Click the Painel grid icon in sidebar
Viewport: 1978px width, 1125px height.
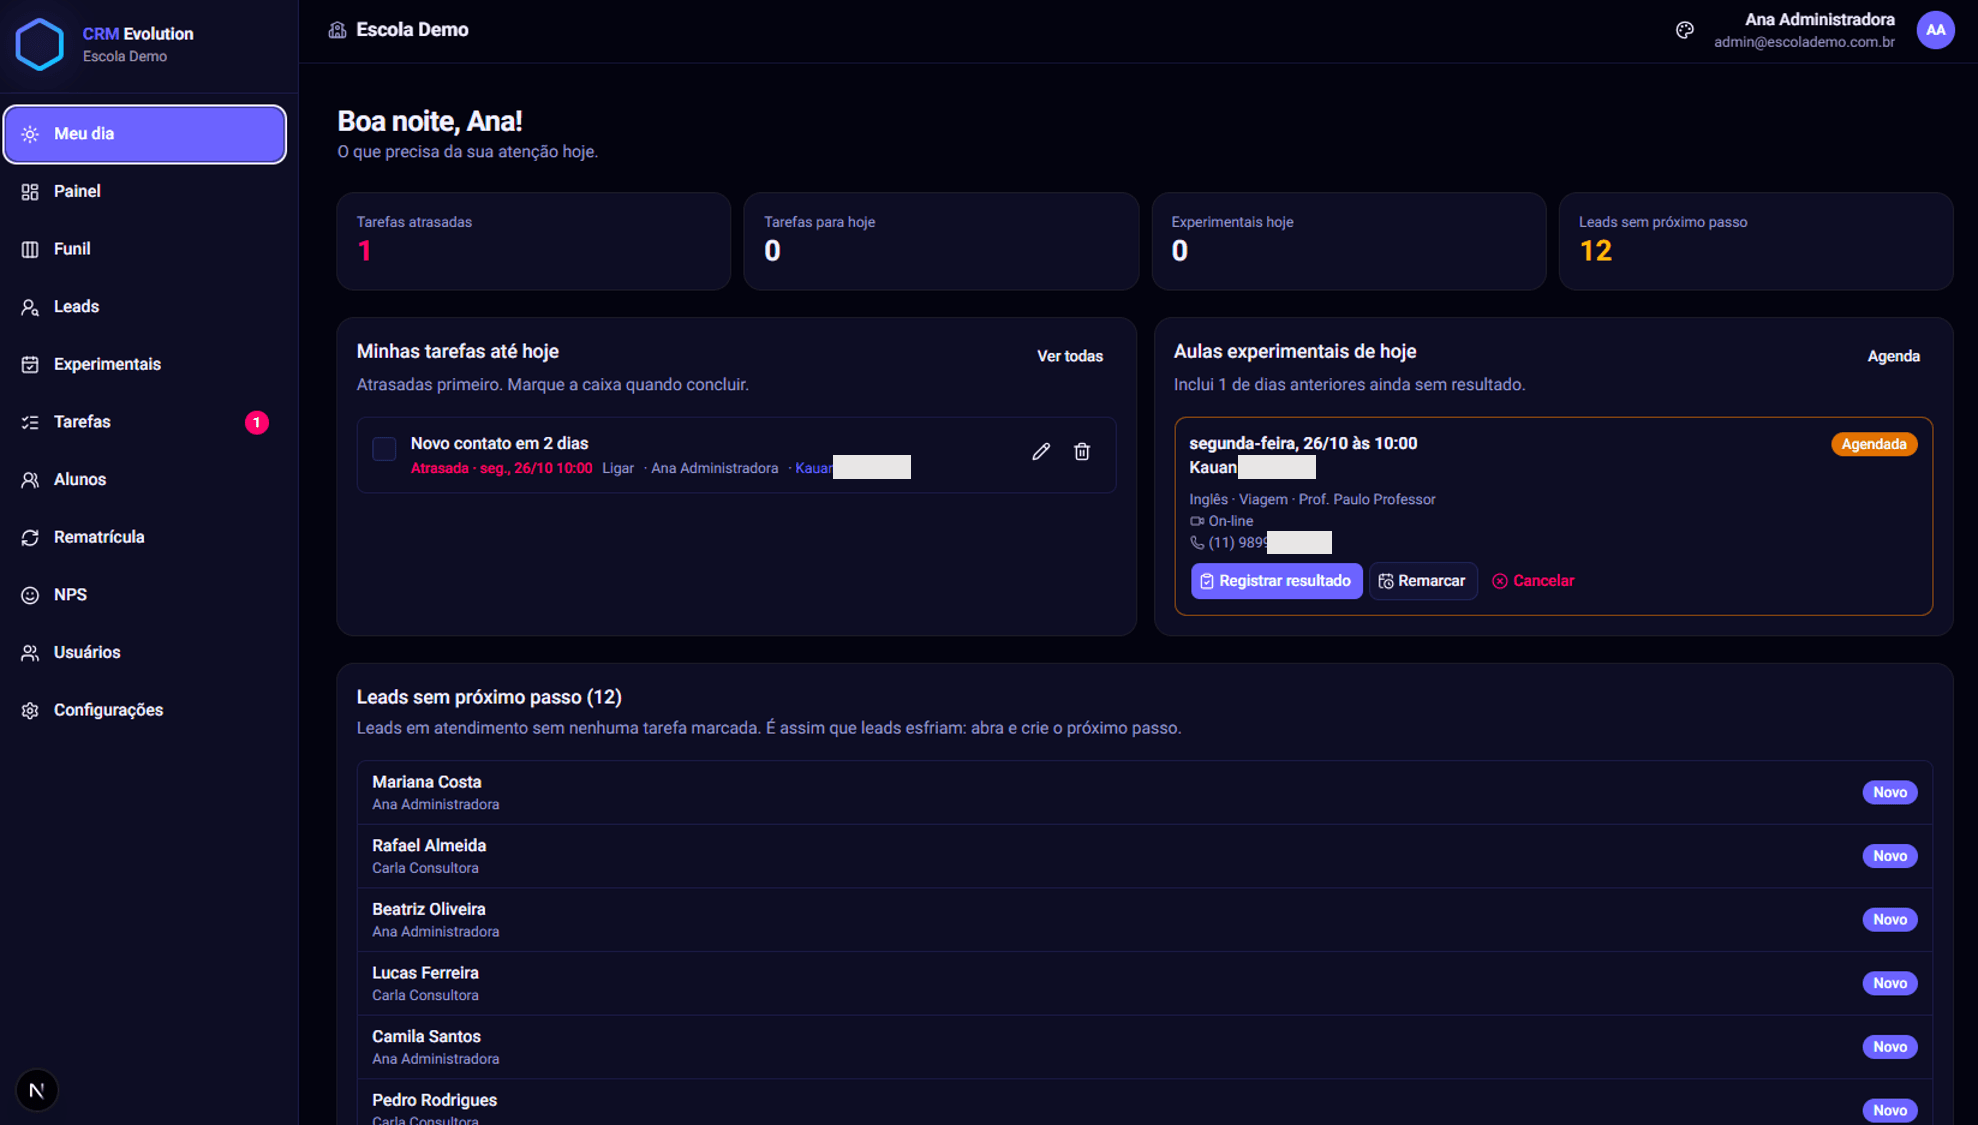tap(30, 192)
